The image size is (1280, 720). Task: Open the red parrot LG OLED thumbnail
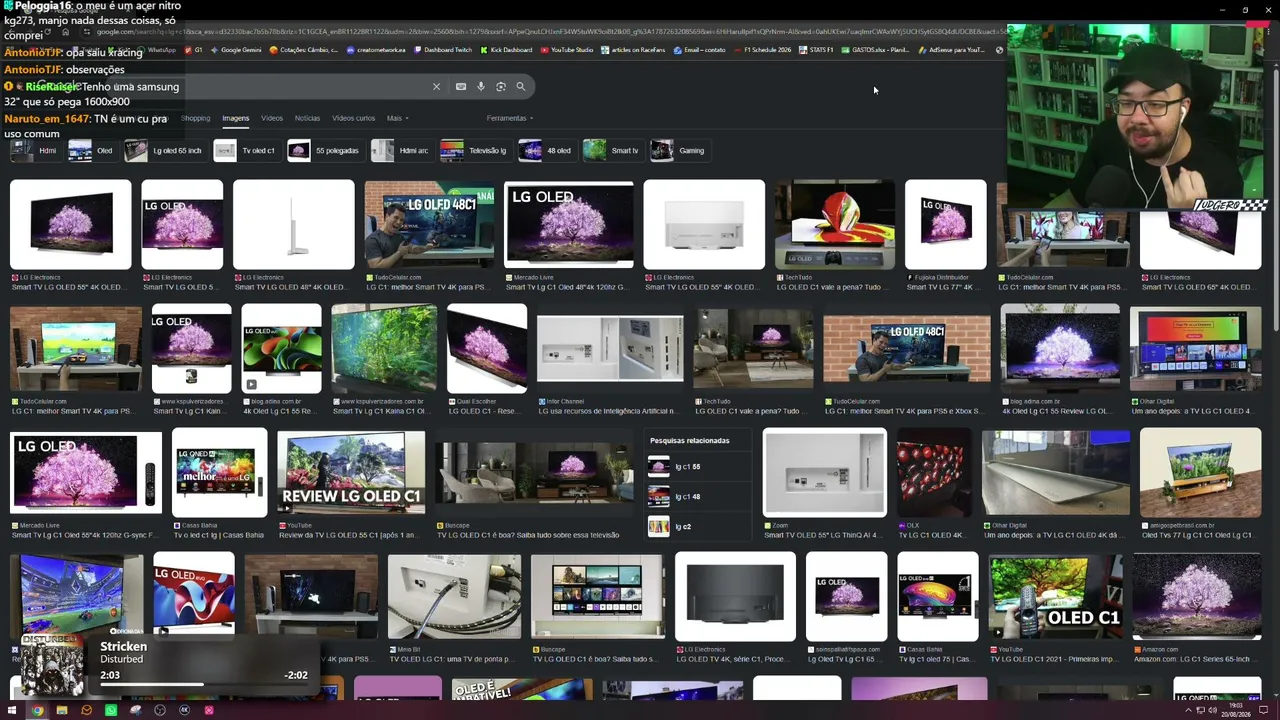pos(835,225)
